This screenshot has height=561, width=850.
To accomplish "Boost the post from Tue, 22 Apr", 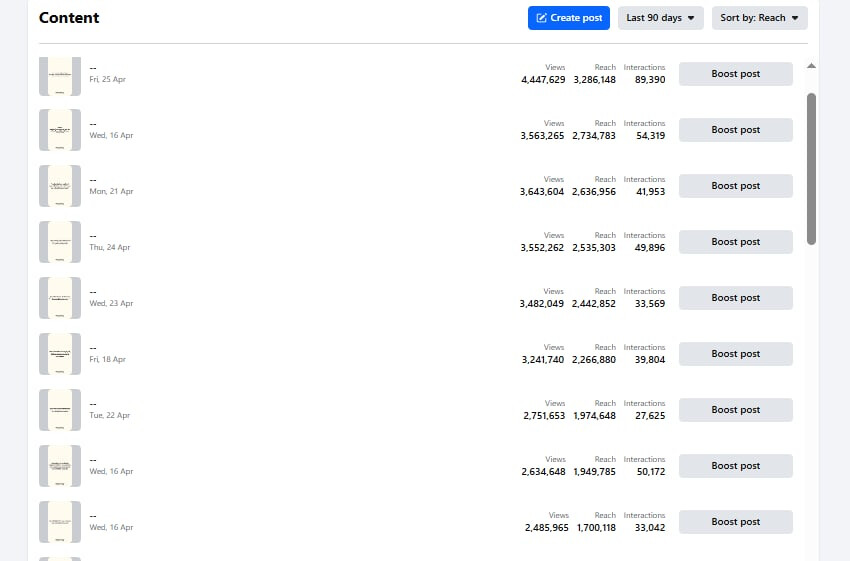I will click(736, 410).
